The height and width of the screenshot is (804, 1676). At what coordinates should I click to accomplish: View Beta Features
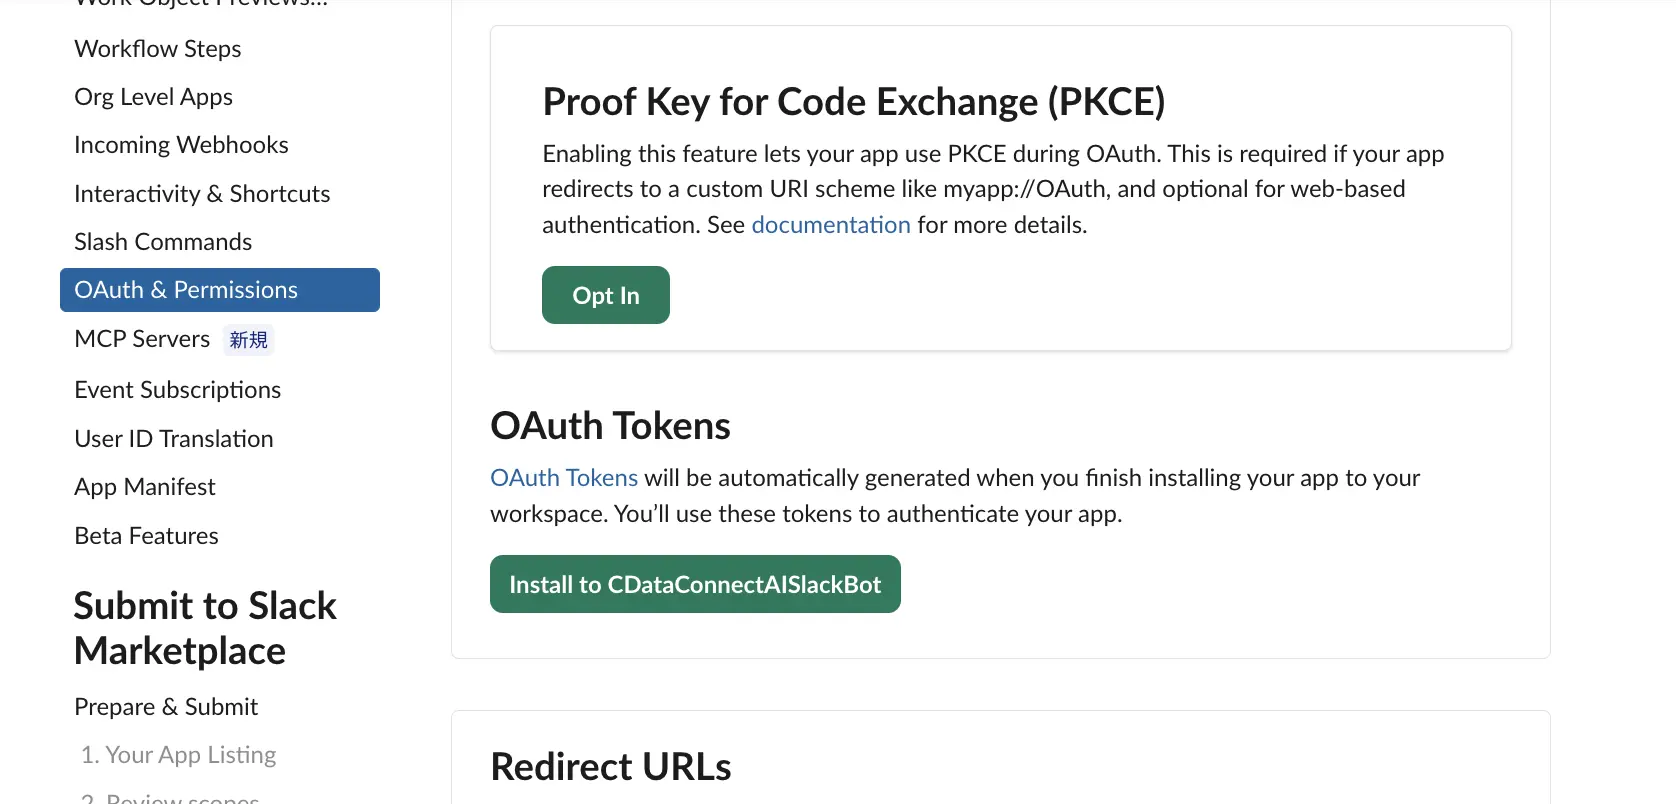146,536
